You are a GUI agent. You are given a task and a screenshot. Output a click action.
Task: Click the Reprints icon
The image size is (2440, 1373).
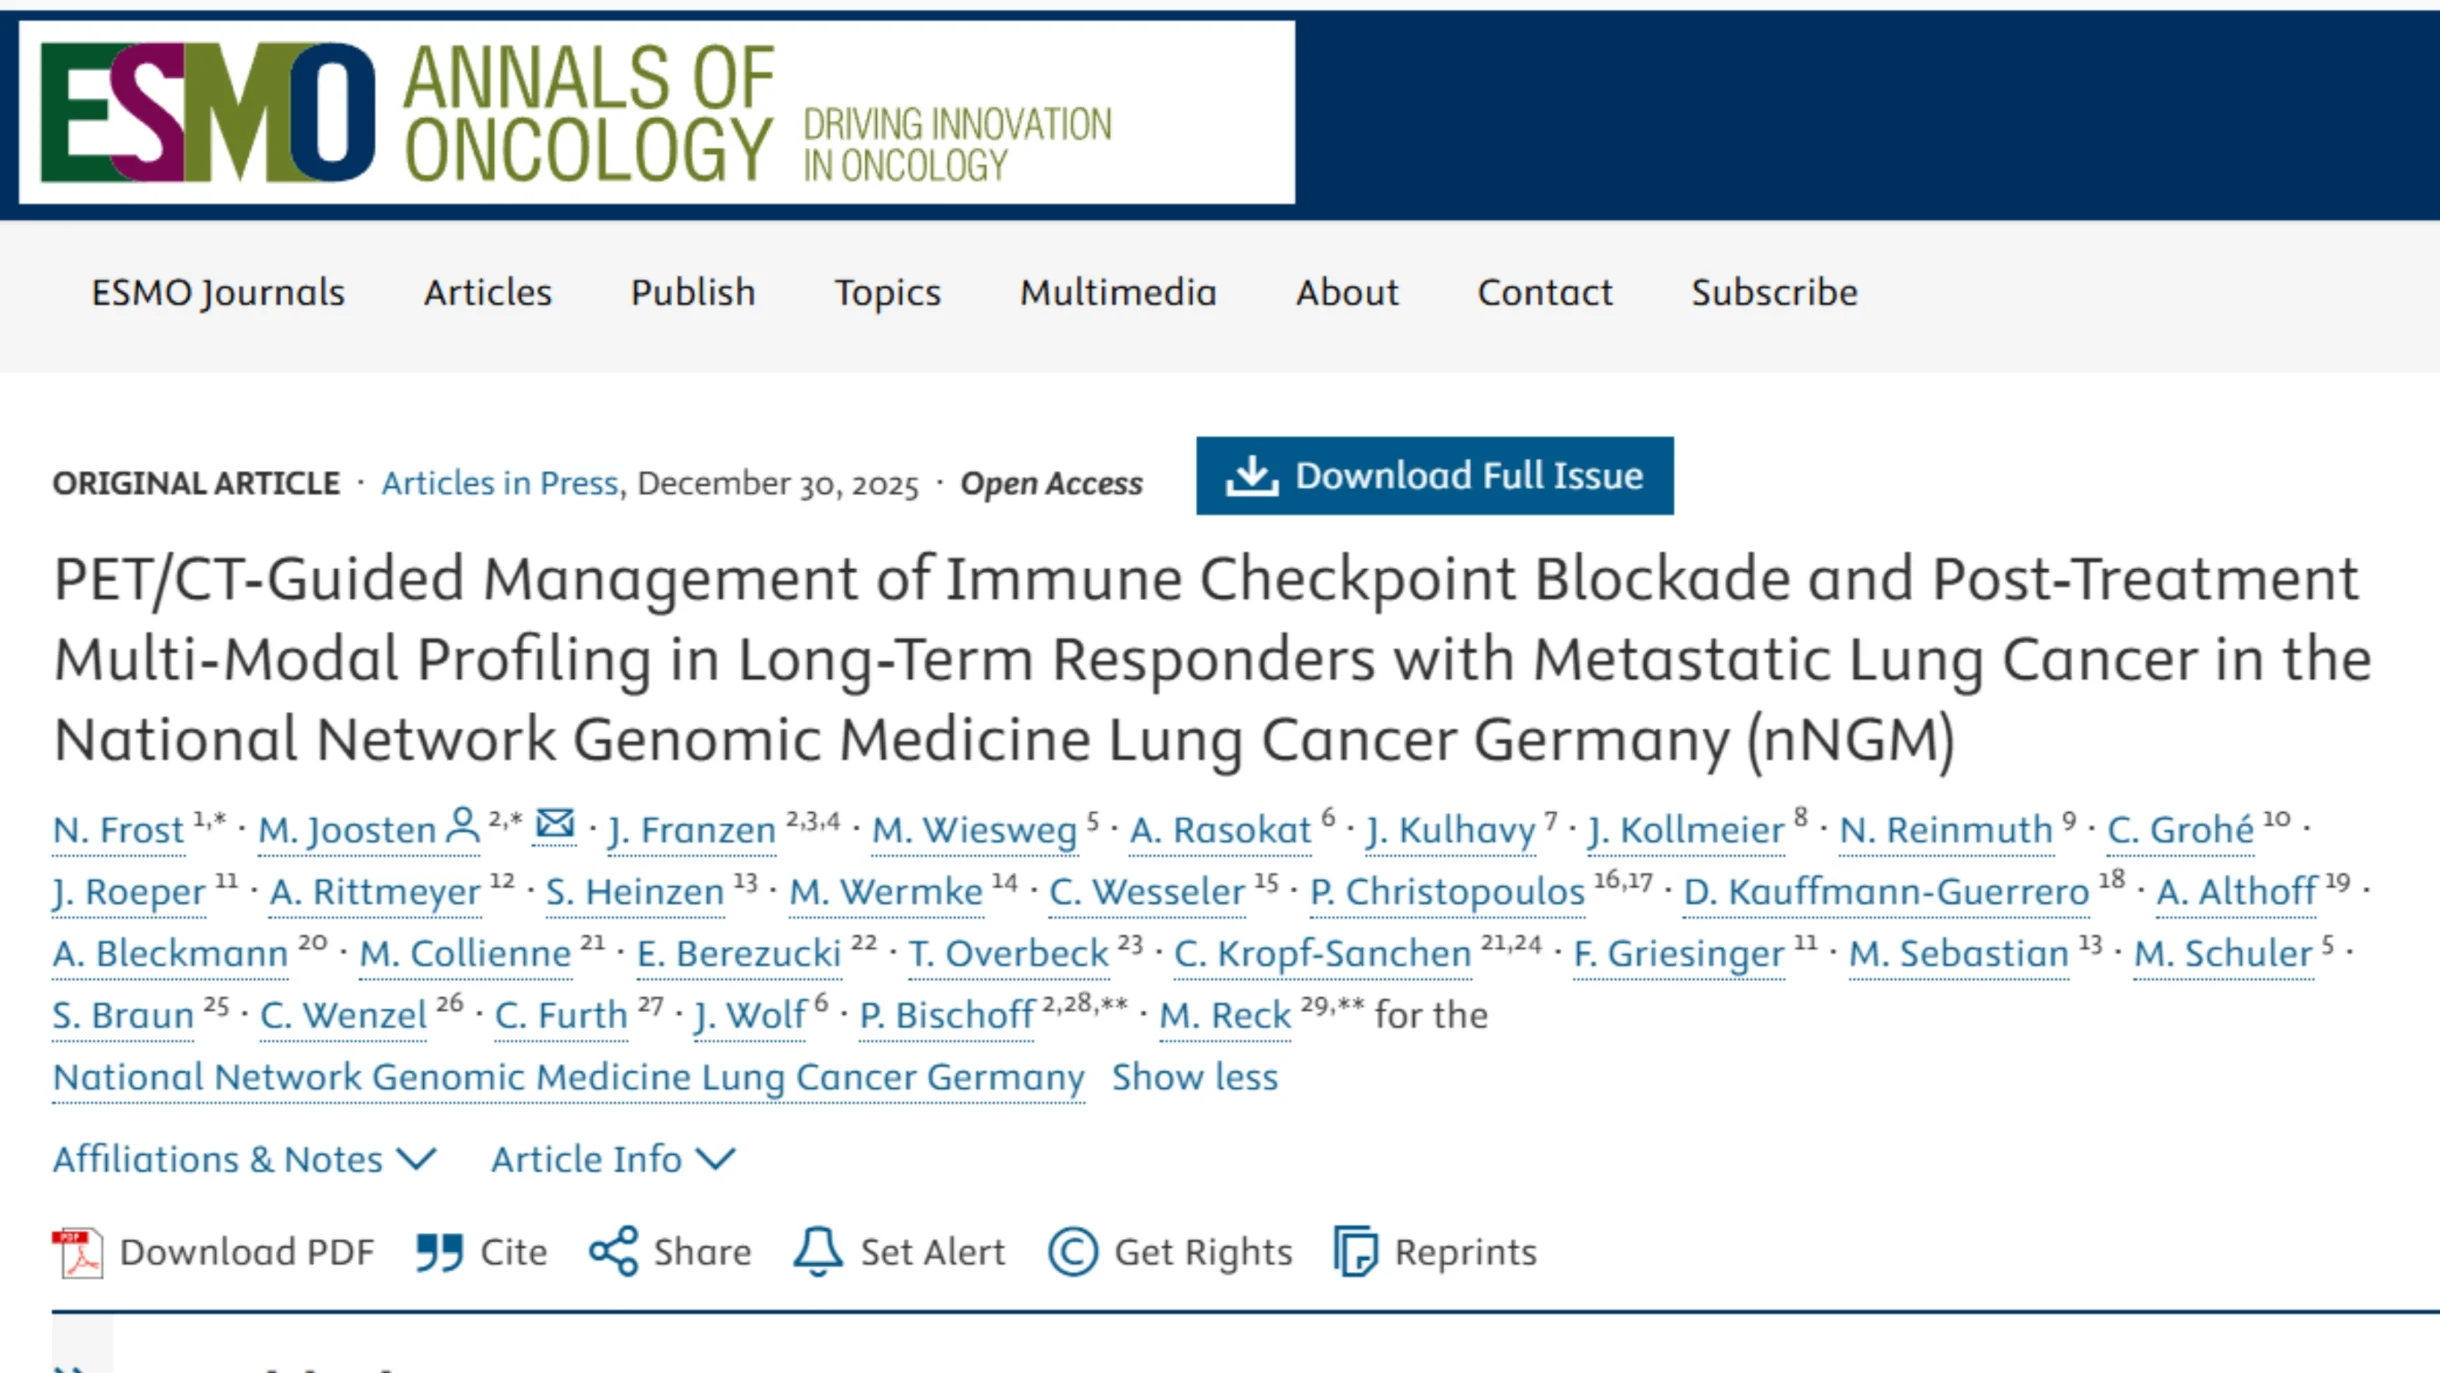click(1357, 1250)
